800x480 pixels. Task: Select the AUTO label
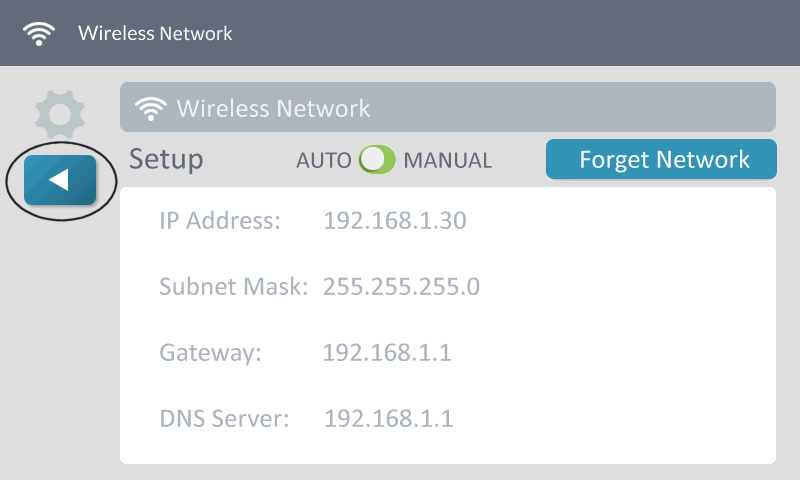(x=324, y=160)
